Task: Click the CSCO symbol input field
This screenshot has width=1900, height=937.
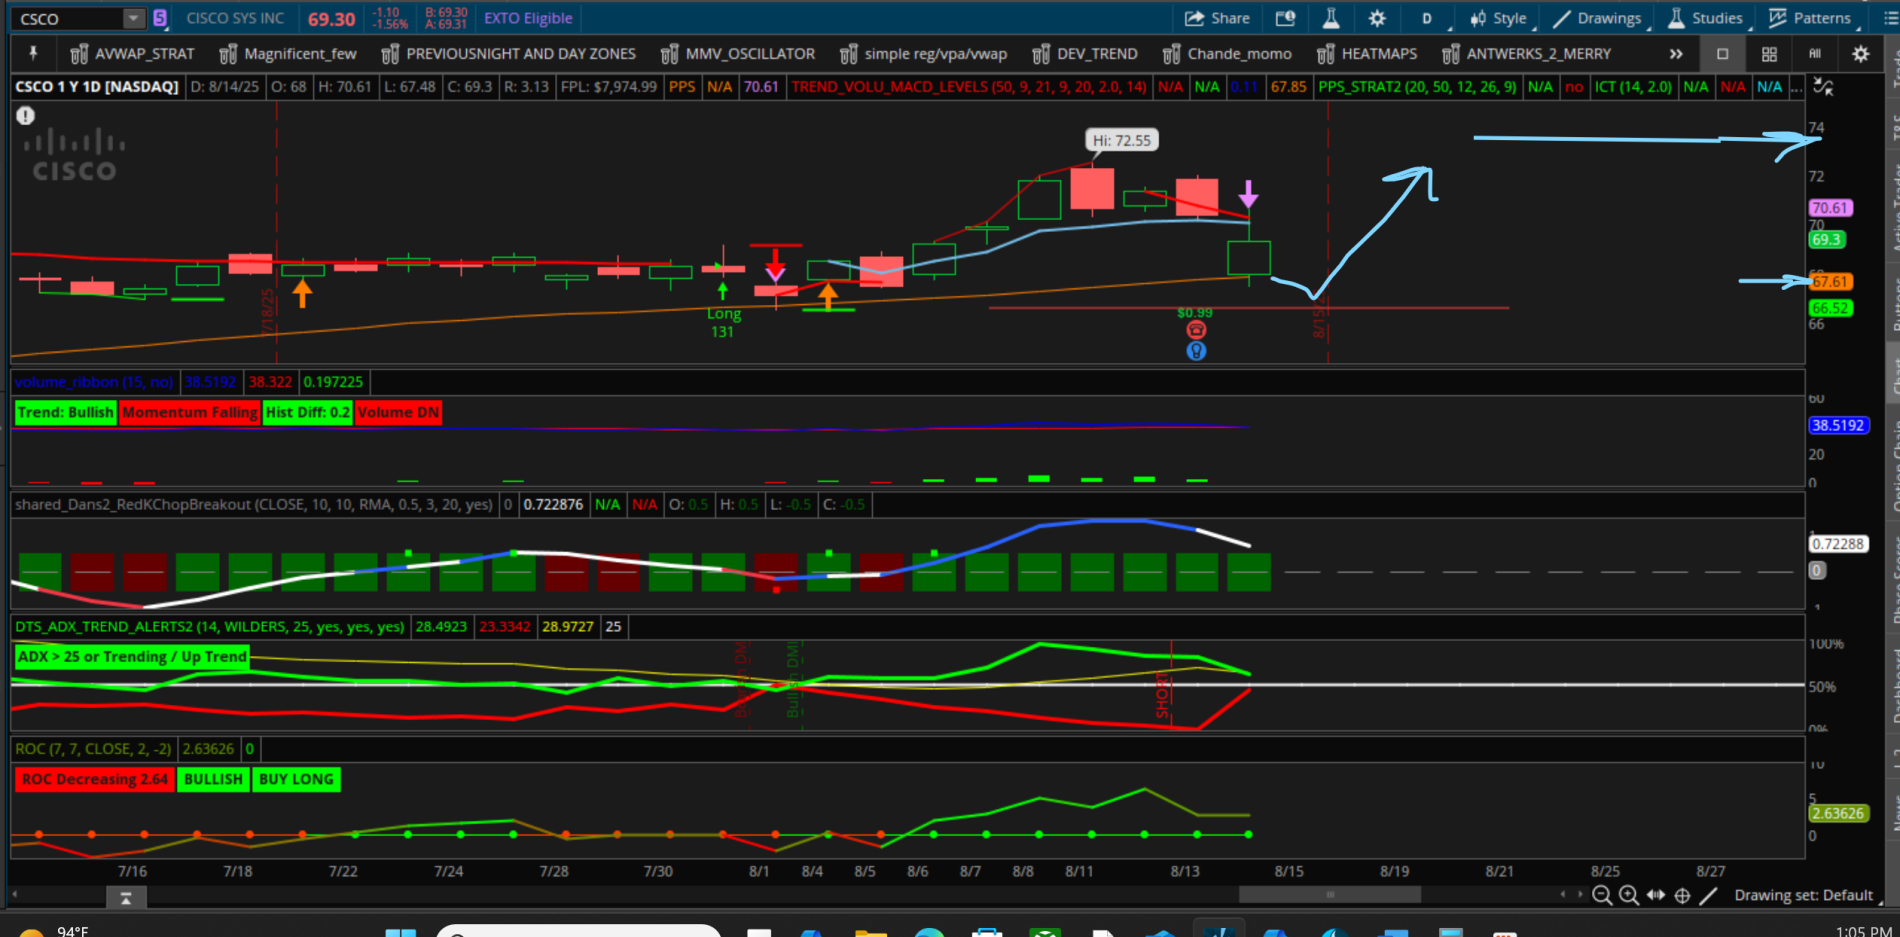Action: [70, 19]
